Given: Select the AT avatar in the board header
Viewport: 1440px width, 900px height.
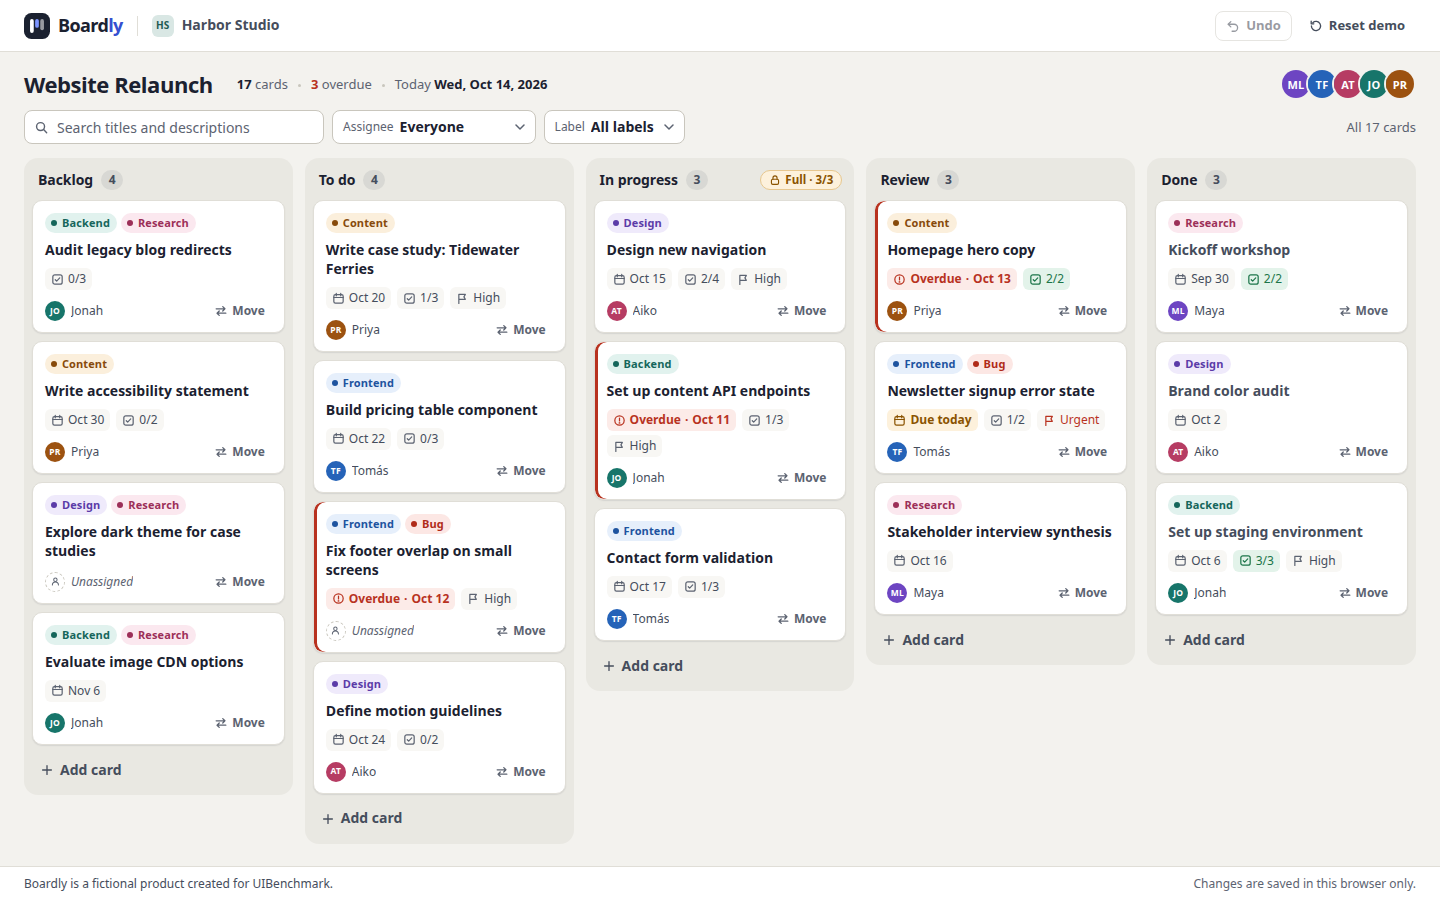Looking at the screenshot, I should [1347, 85].
